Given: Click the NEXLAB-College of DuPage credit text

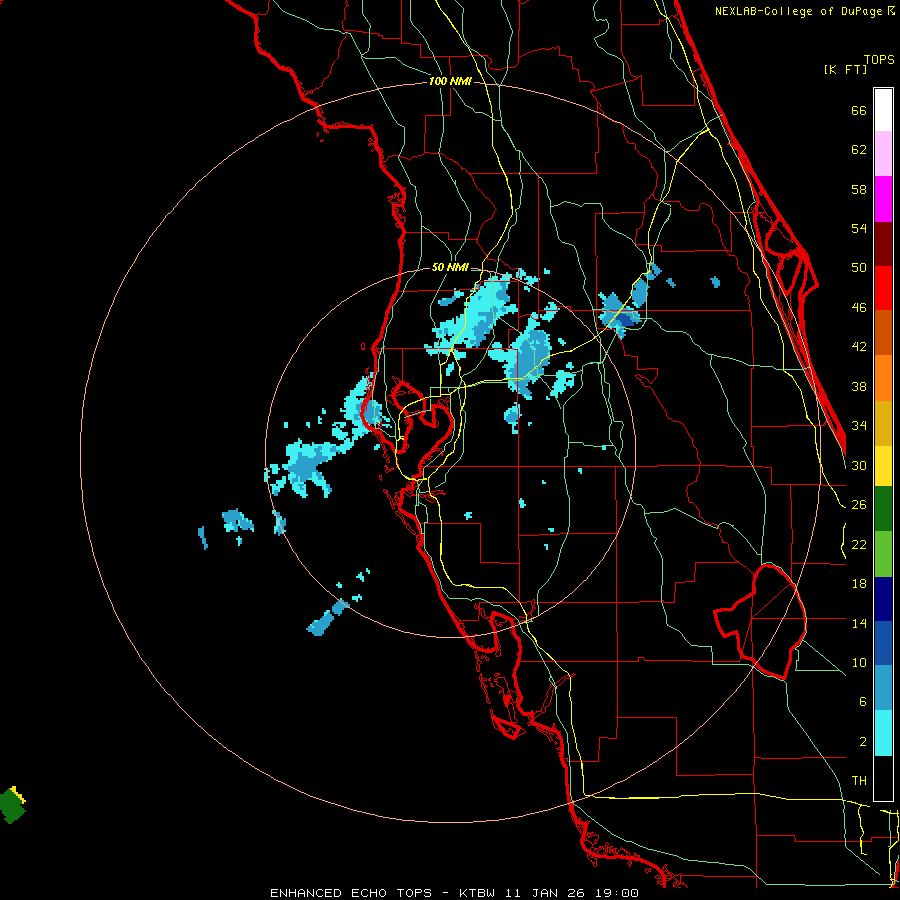Looking at the screenshot, I should coord(804,11).
